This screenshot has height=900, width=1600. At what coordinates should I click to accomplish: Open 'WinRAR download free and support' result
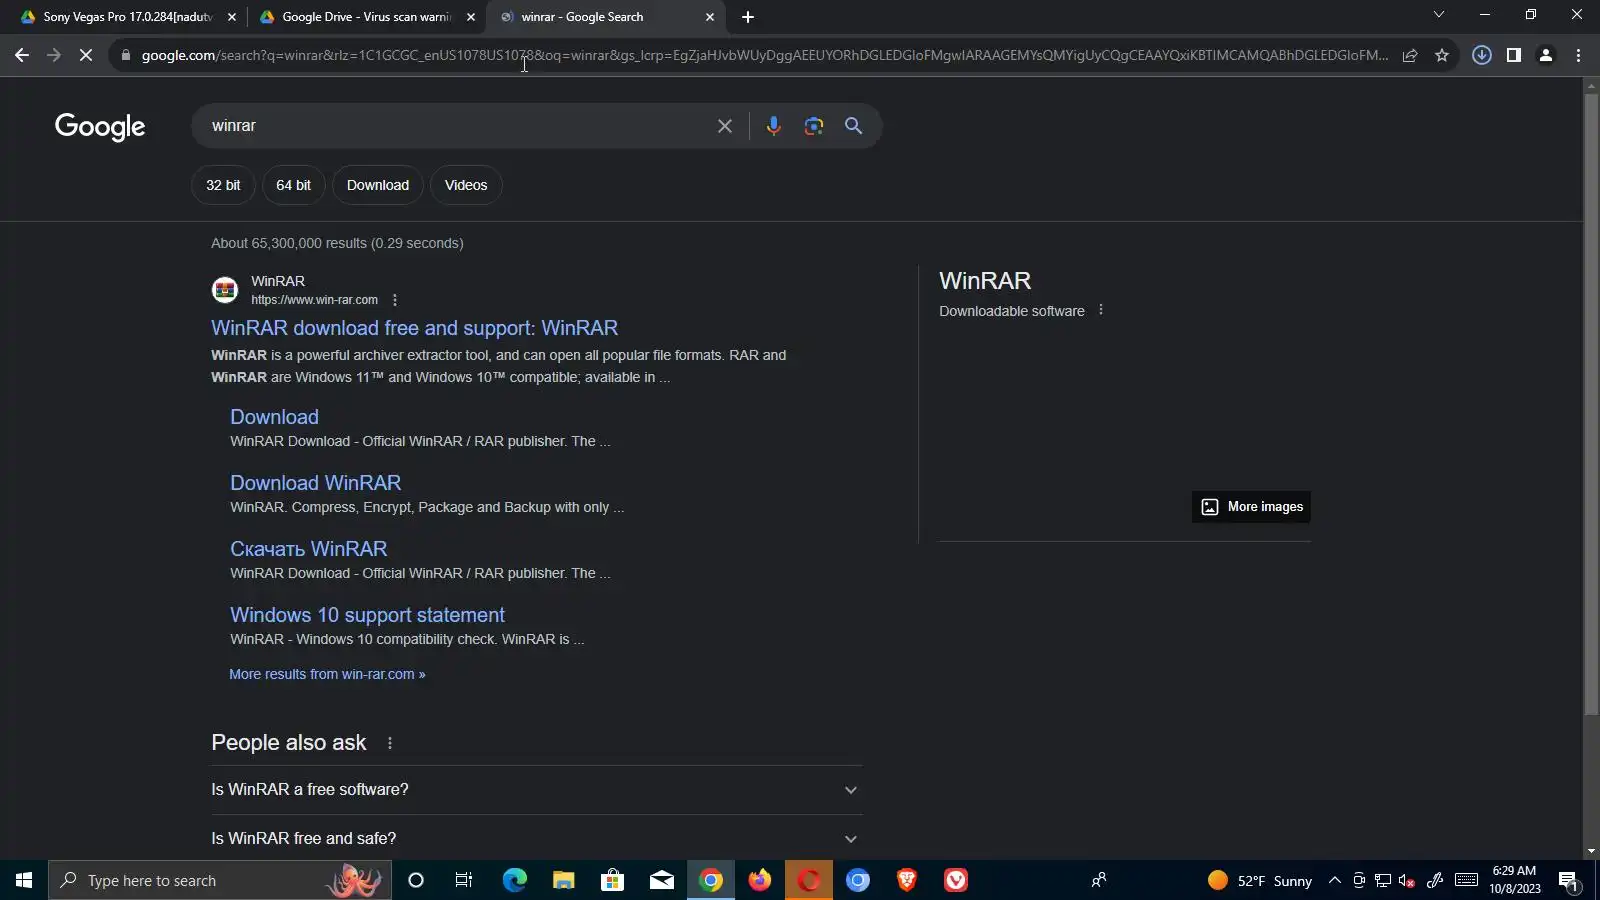(414, 328)
